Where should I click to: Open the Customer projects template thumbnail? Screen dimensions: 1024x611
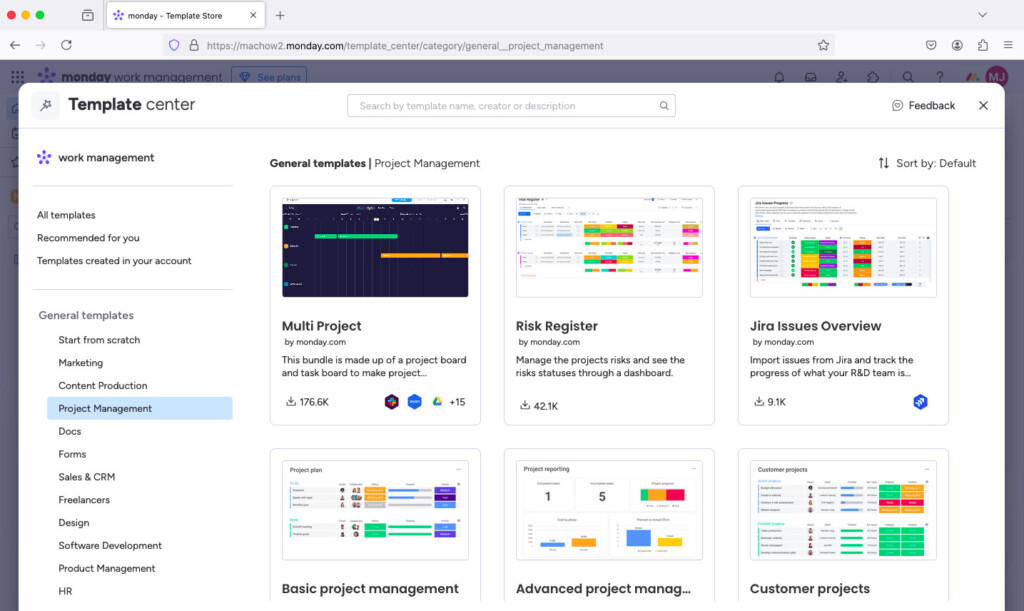(843, 510)
